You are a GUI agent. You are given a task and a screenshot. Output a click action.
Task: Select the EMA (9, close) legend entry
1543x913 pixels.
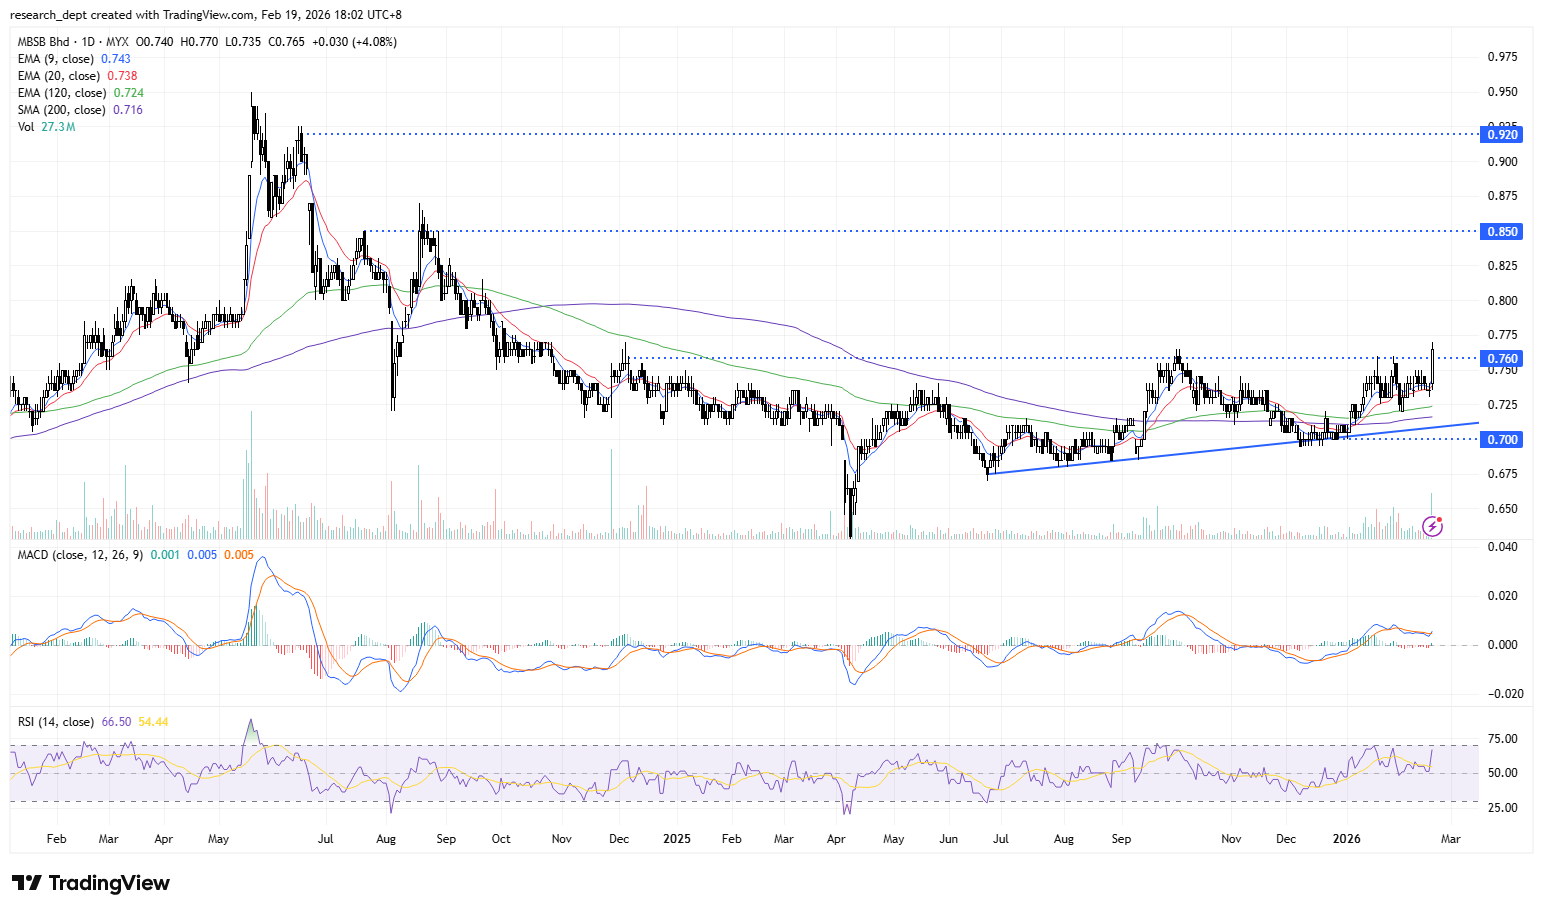pyautogui.click(x=59, y=59)
